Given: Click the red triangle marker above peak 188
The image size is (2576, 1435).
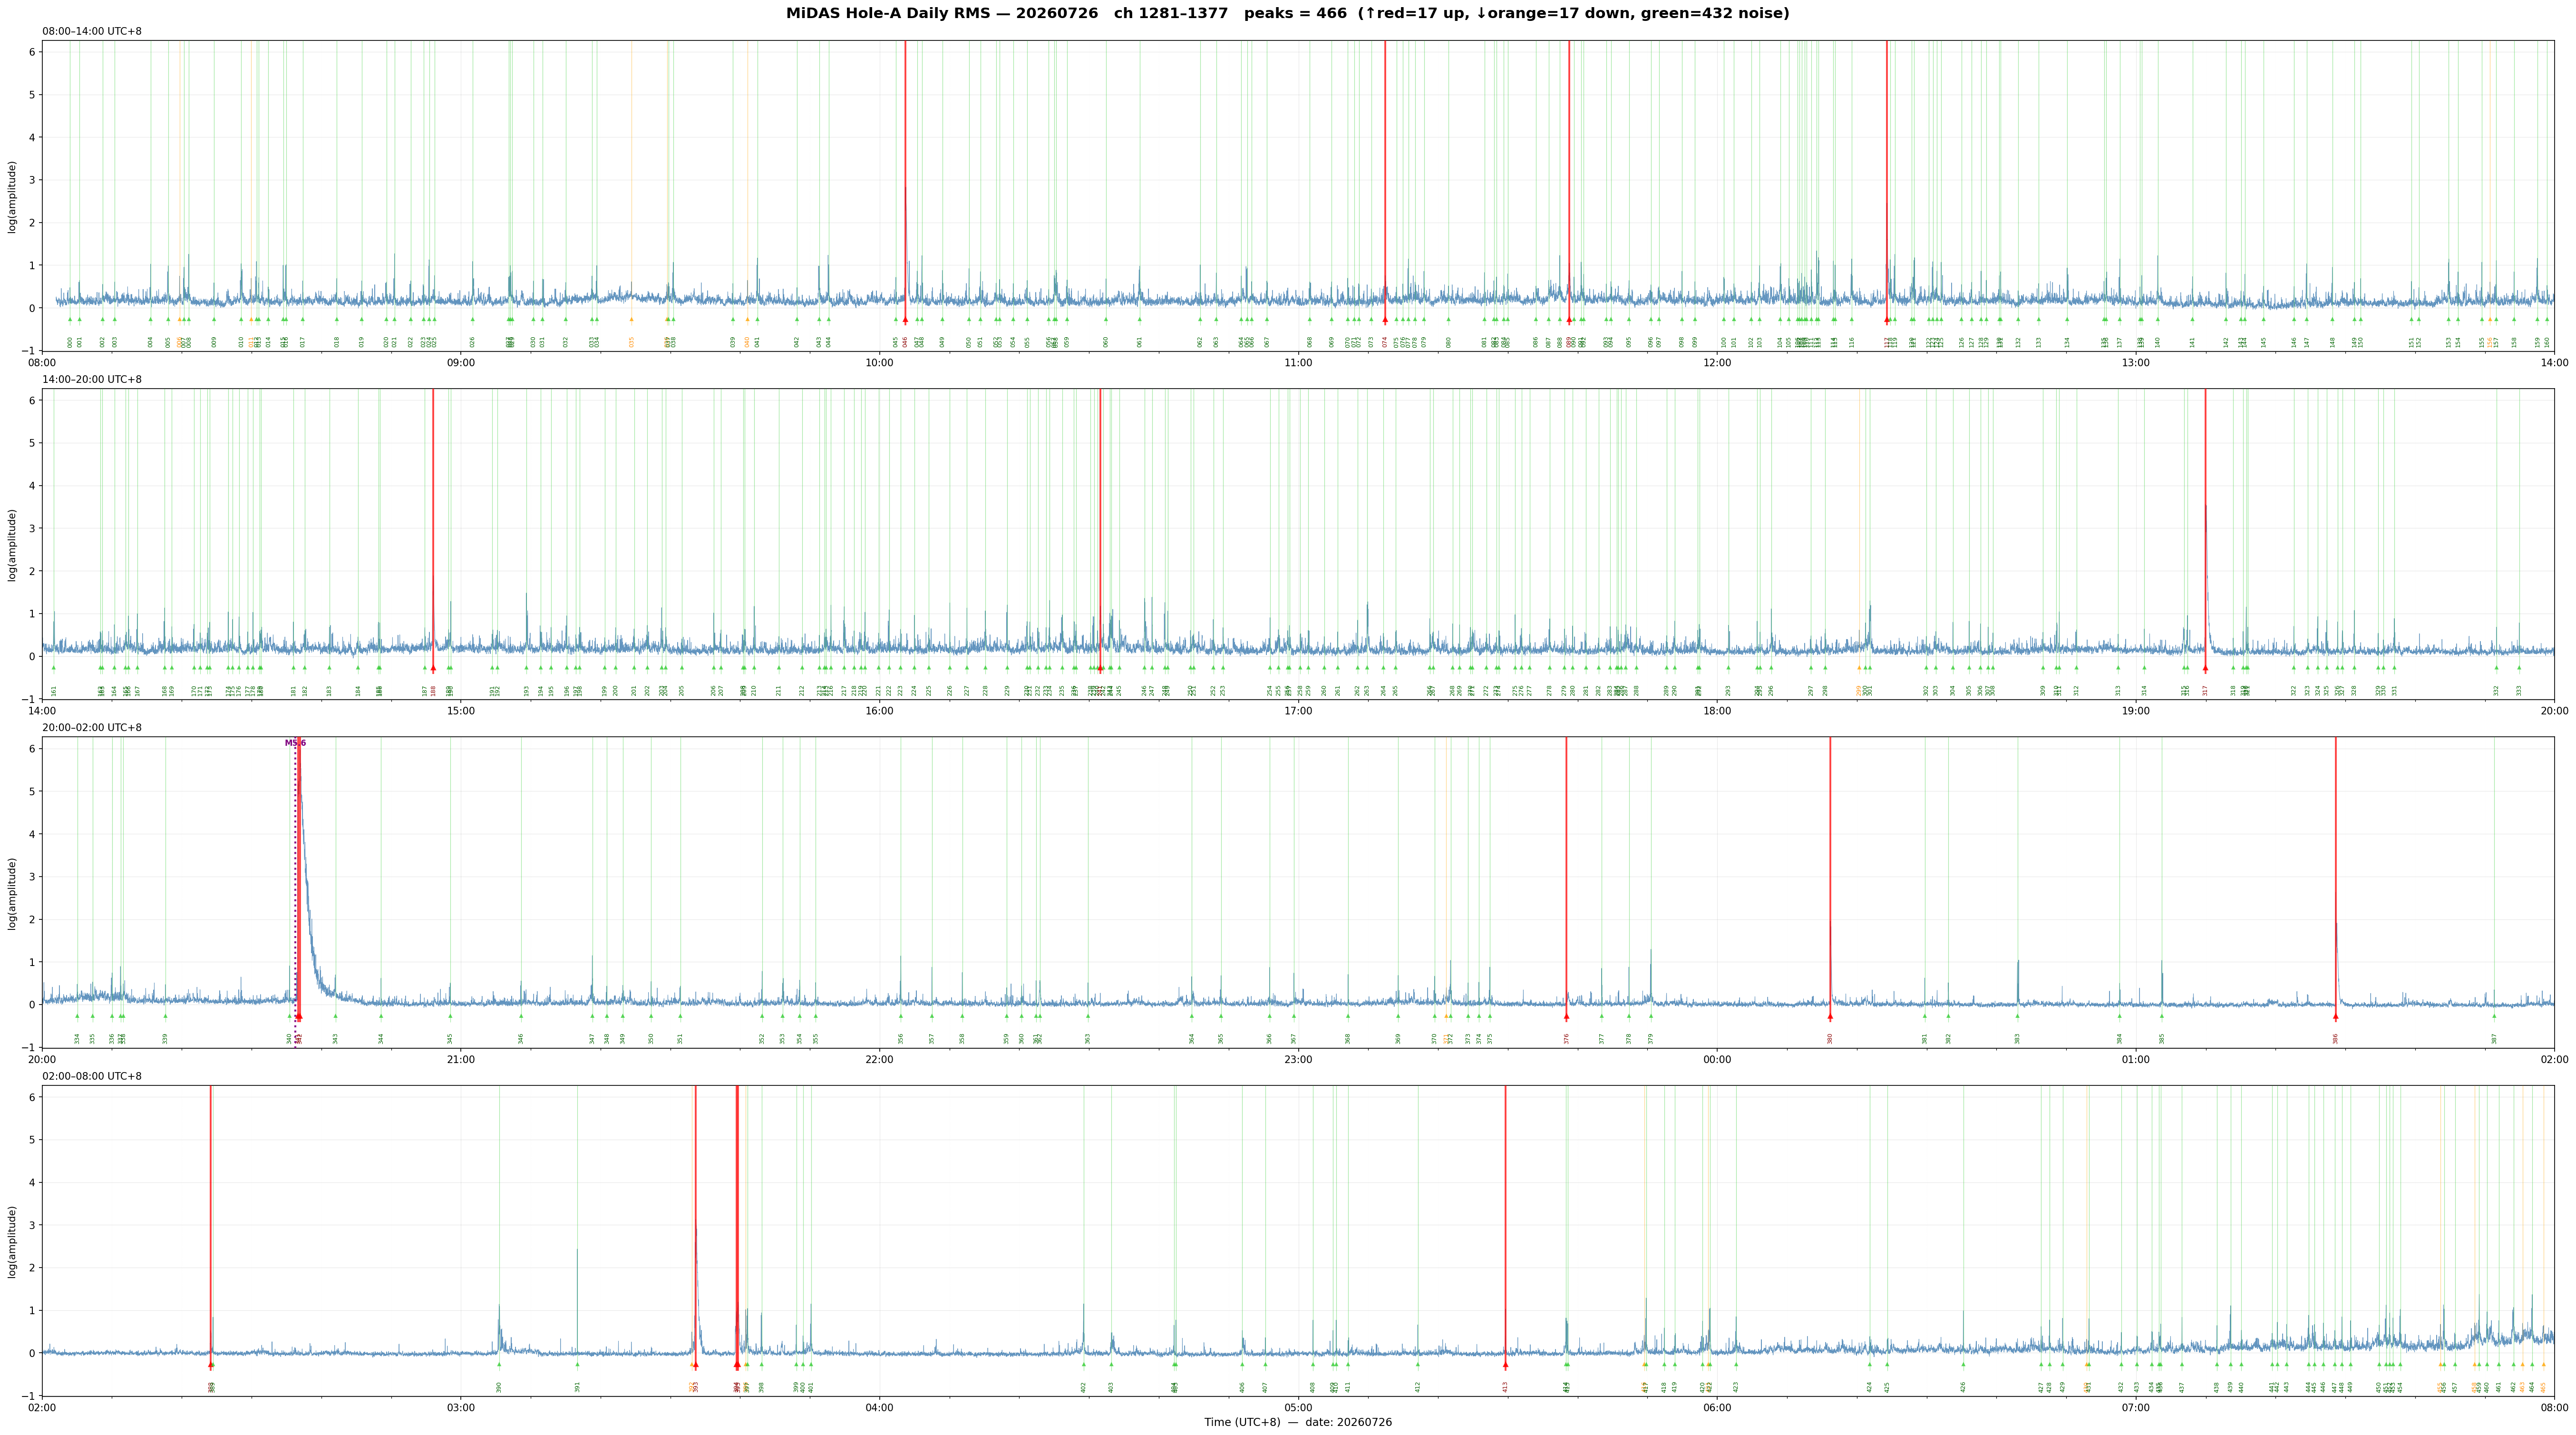Looking at the screenshot, I should (x=433, y=668).
